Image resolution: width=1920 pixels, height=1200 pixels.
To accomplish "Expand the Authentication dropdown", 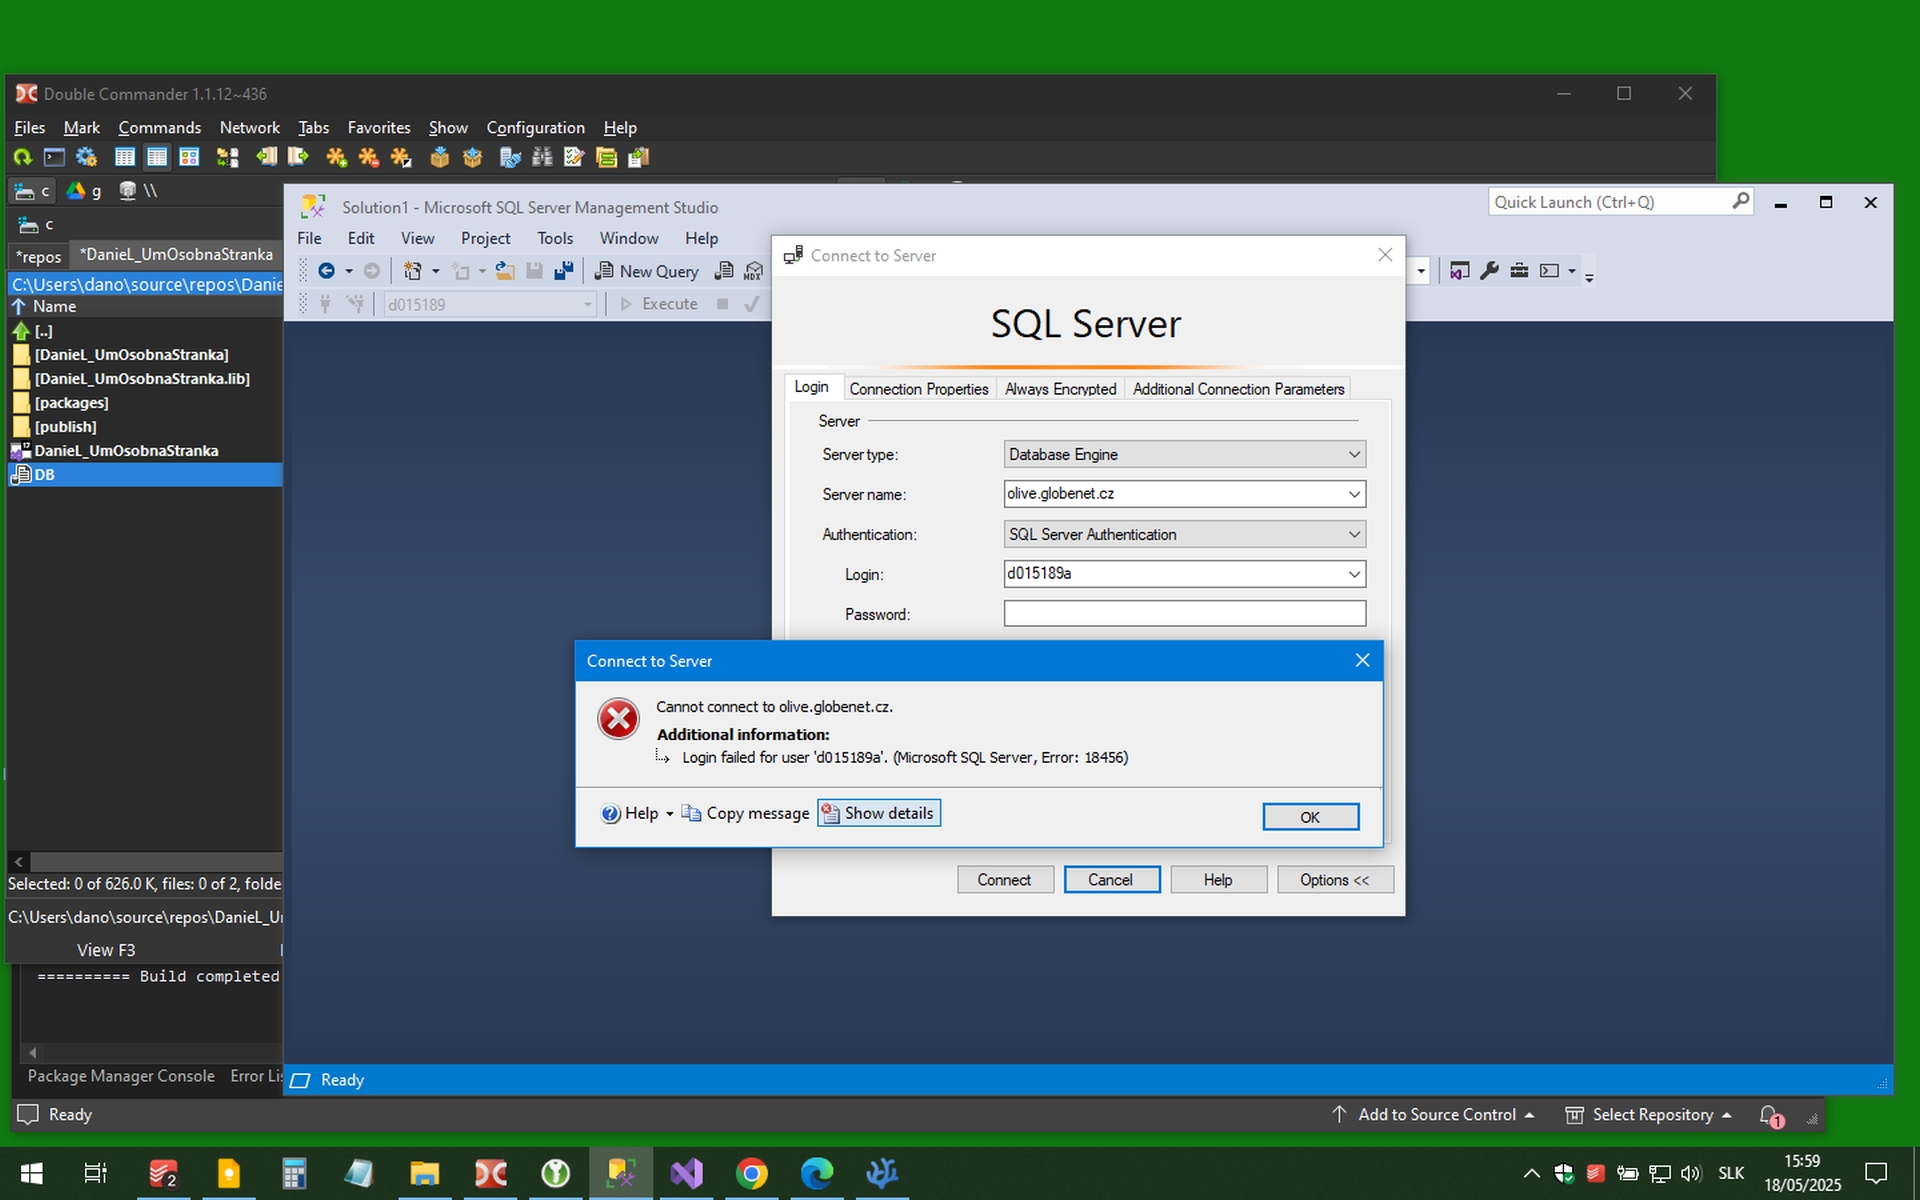I will [x=1354, y=534].
